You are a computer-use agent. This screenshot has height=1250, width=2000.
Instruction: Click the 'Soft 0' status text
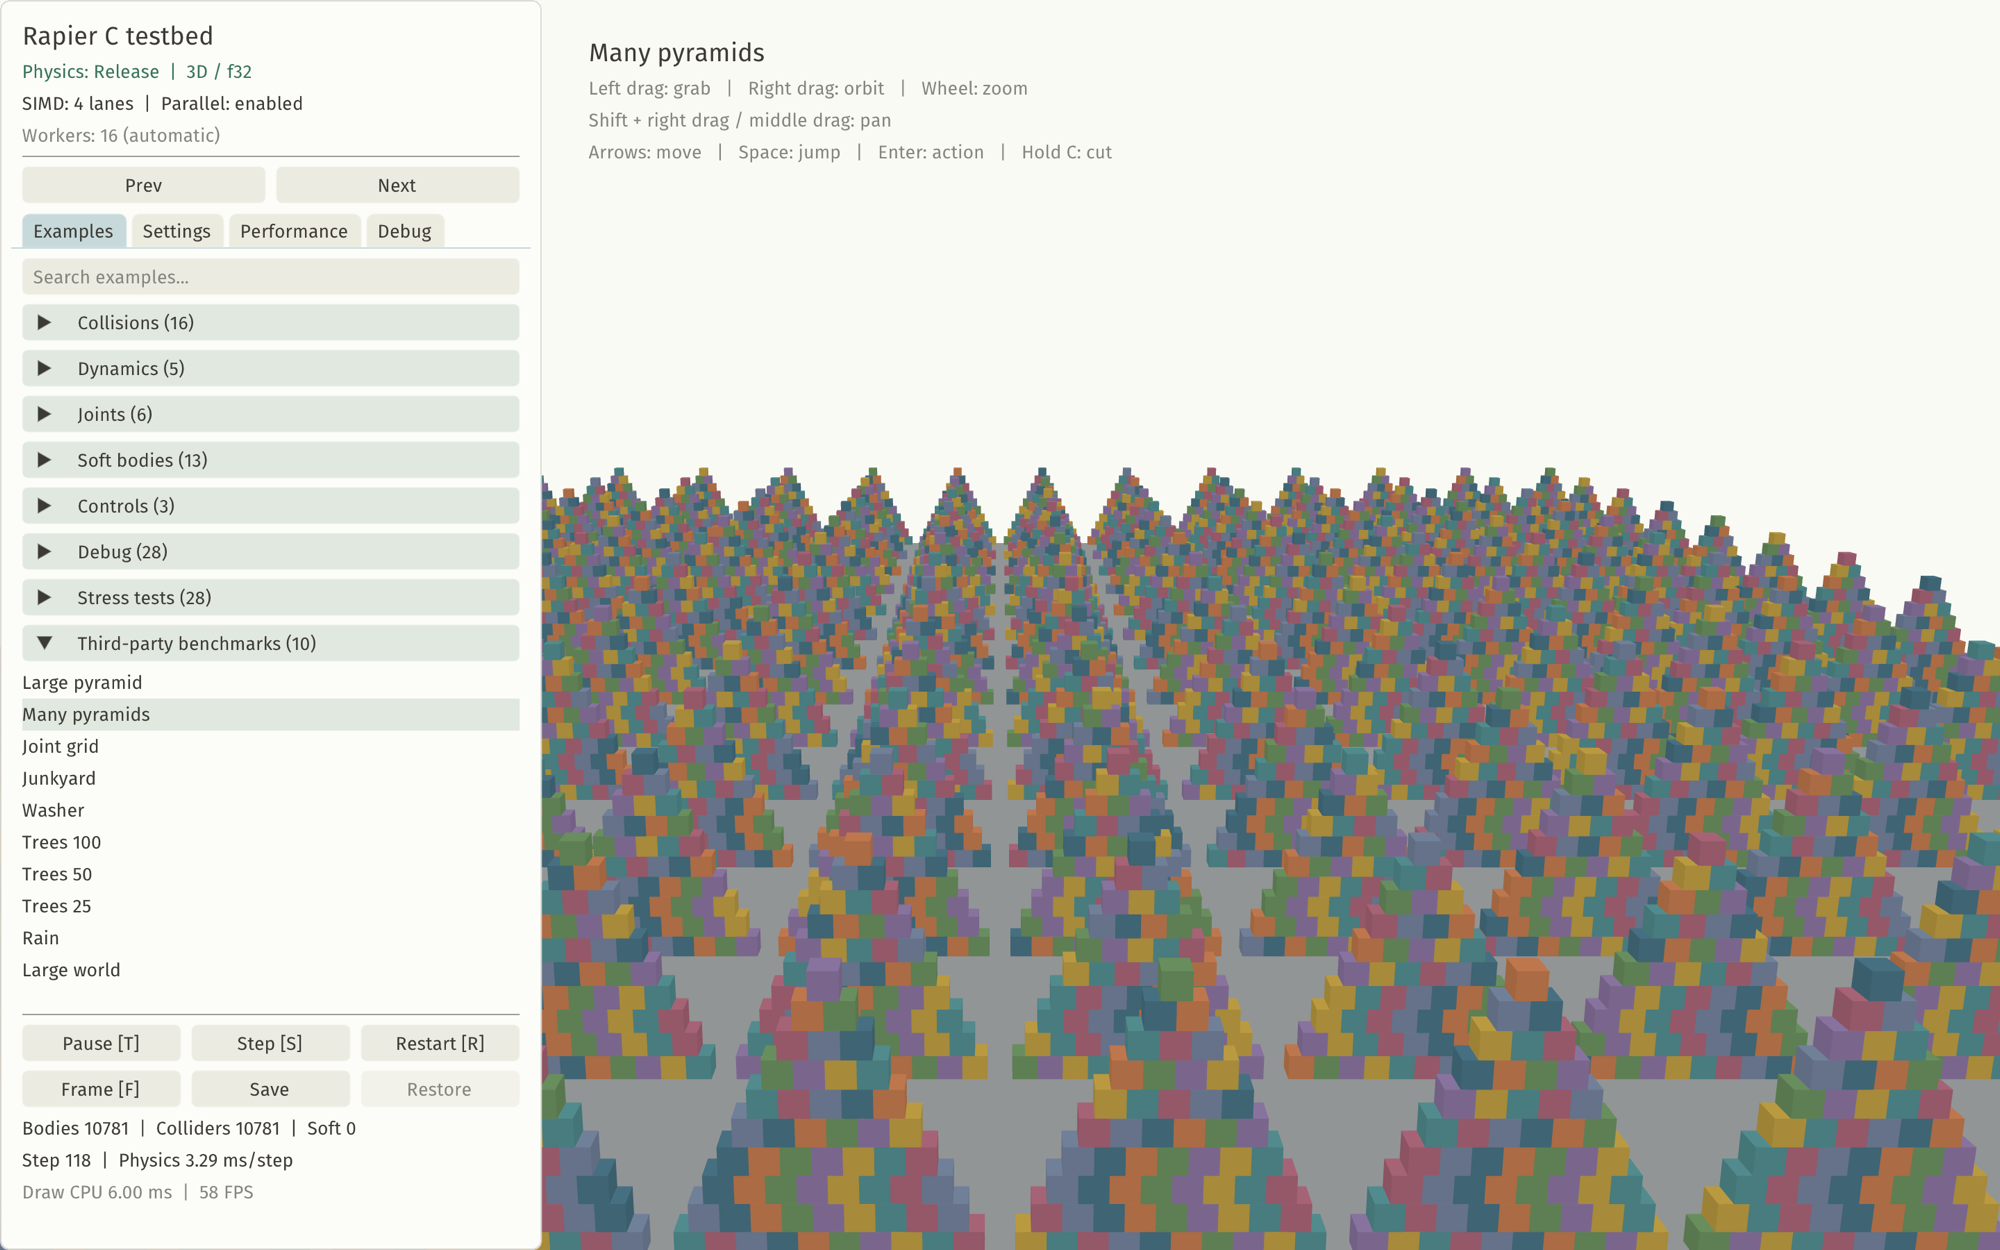click(x=332, y=1128)
